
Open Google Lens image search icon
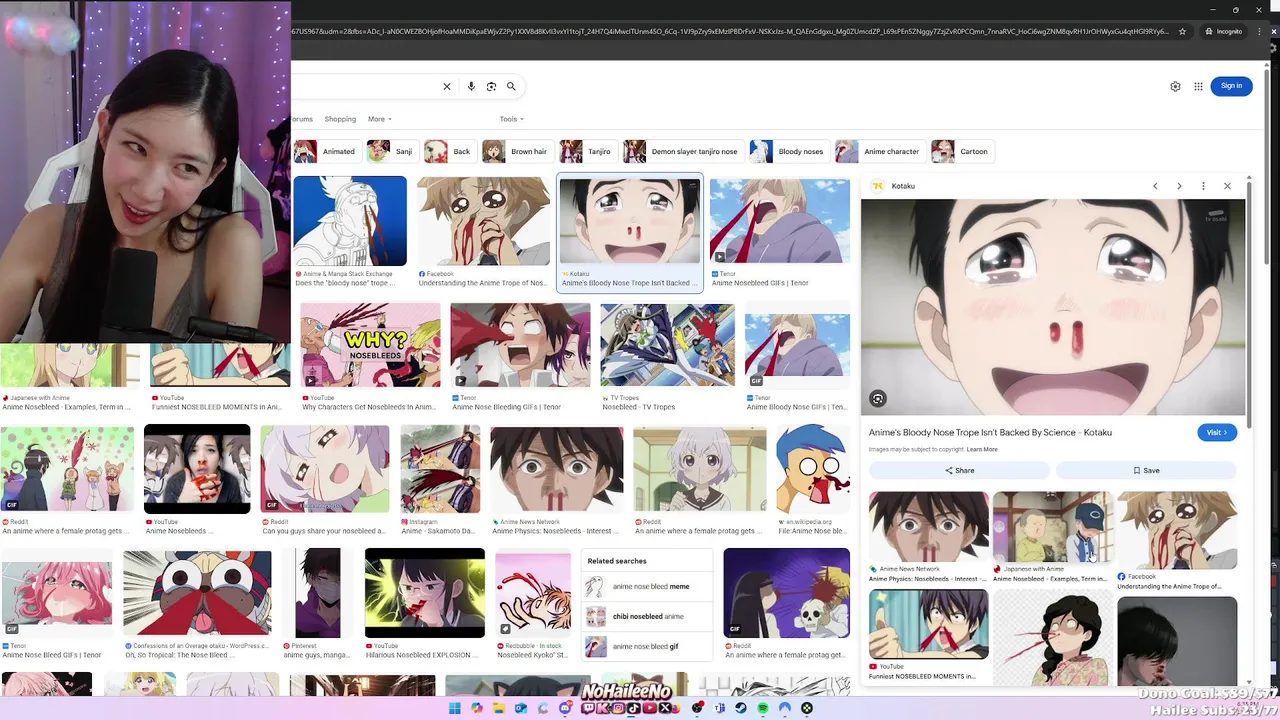491,87
